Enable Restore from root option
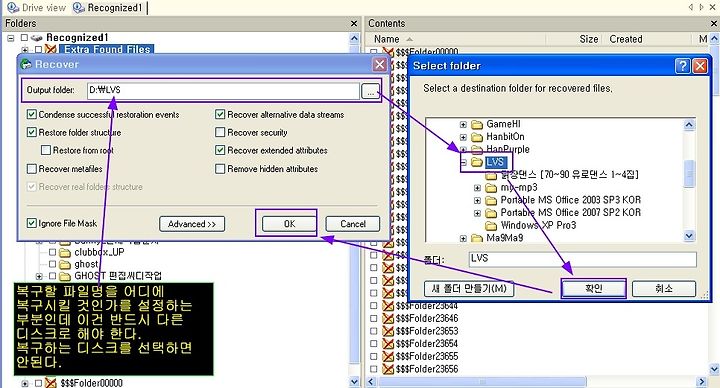 [x=45, y=150]
